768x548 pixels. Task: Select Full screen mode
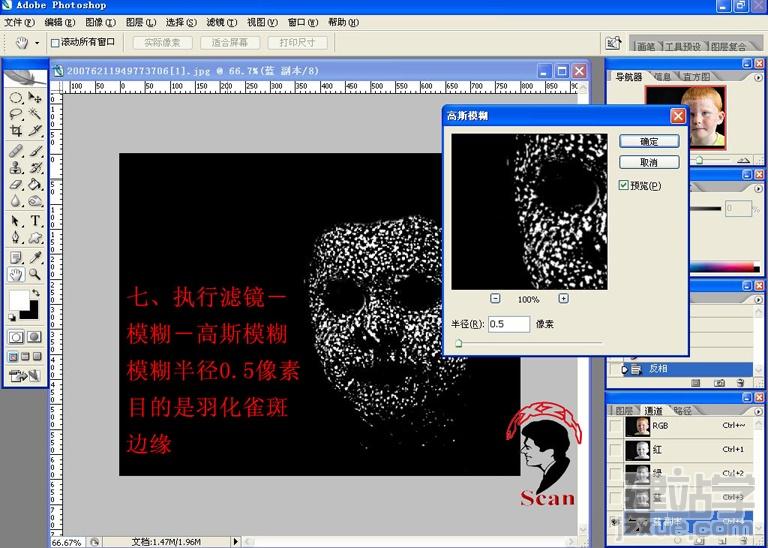pos(37,357)
